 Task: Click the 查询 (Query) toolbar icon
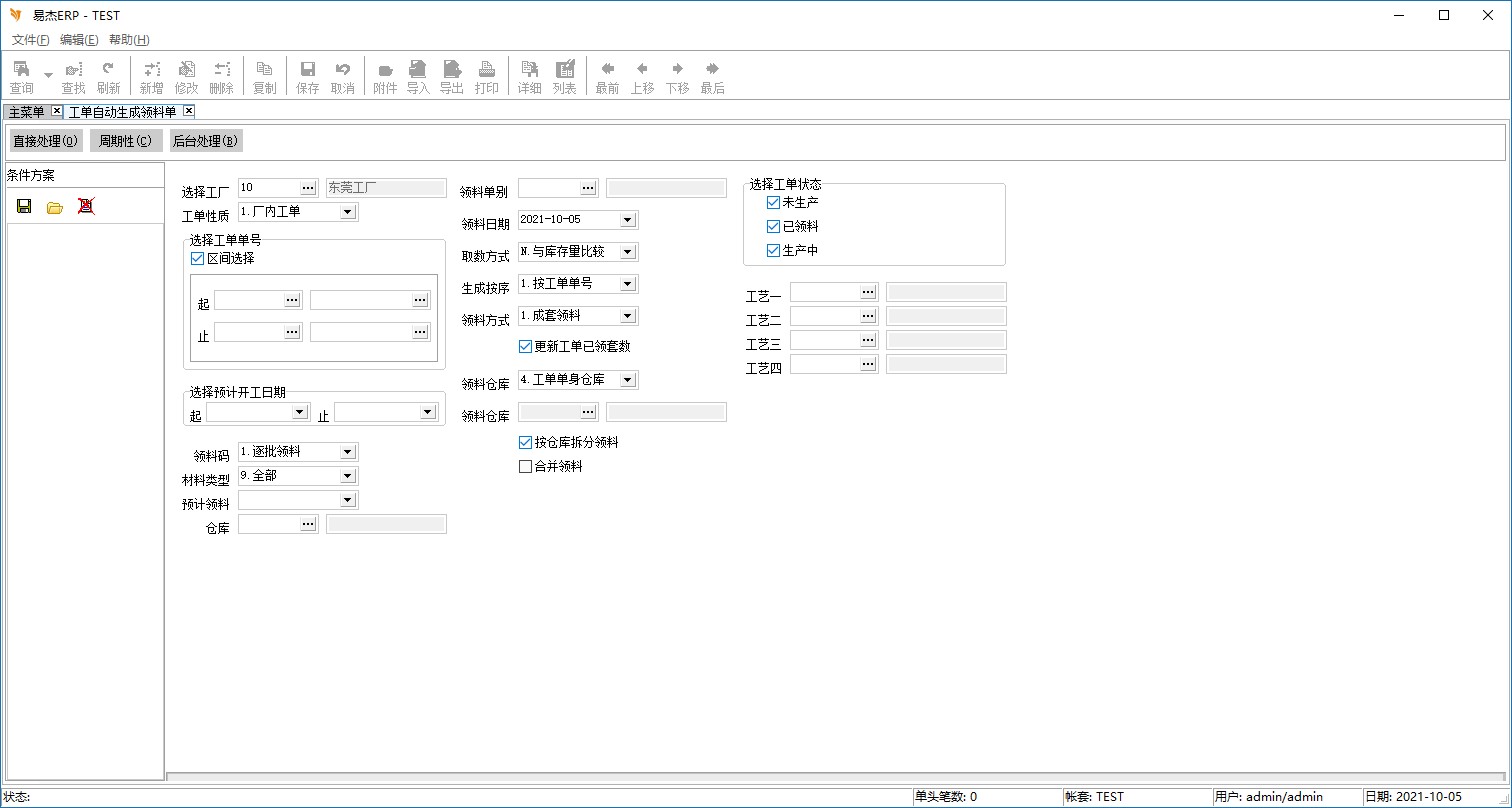pos(21,76)
